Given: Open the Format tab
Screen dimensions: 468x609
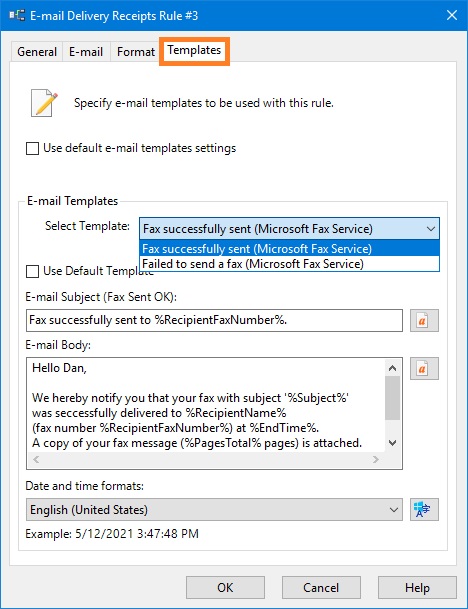Looking at the screenshot, I should click(x=136, y=52).
